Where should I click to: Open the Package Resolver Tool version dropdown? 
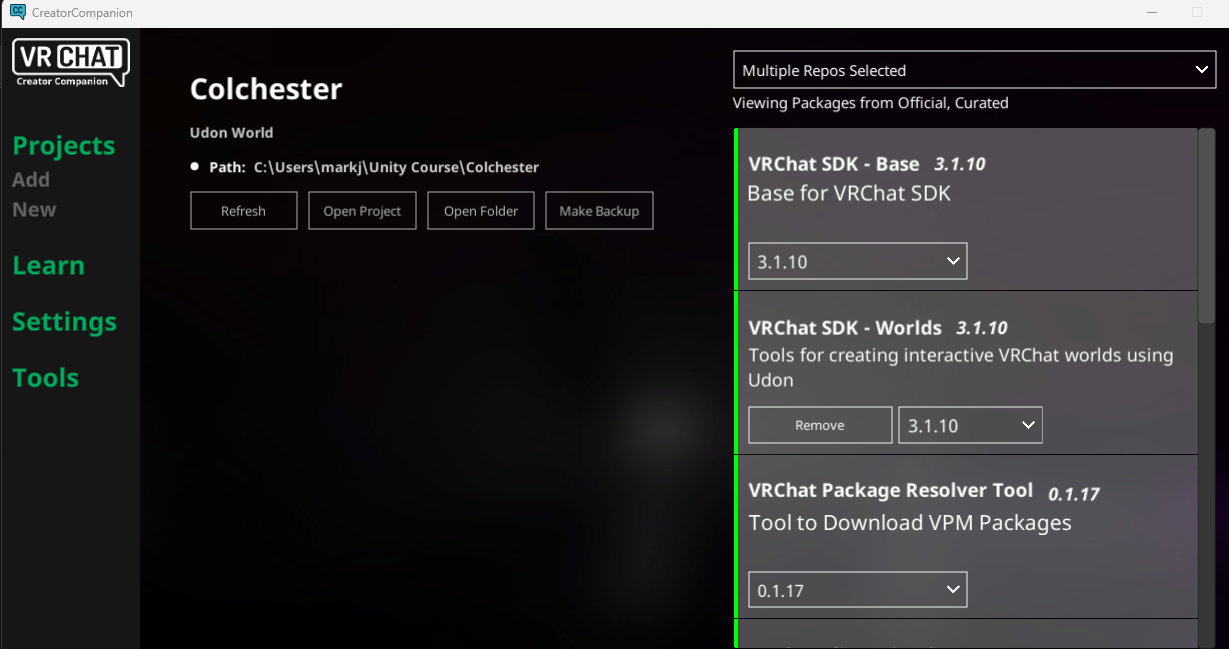pyautogui.click(x=858, y=590)
